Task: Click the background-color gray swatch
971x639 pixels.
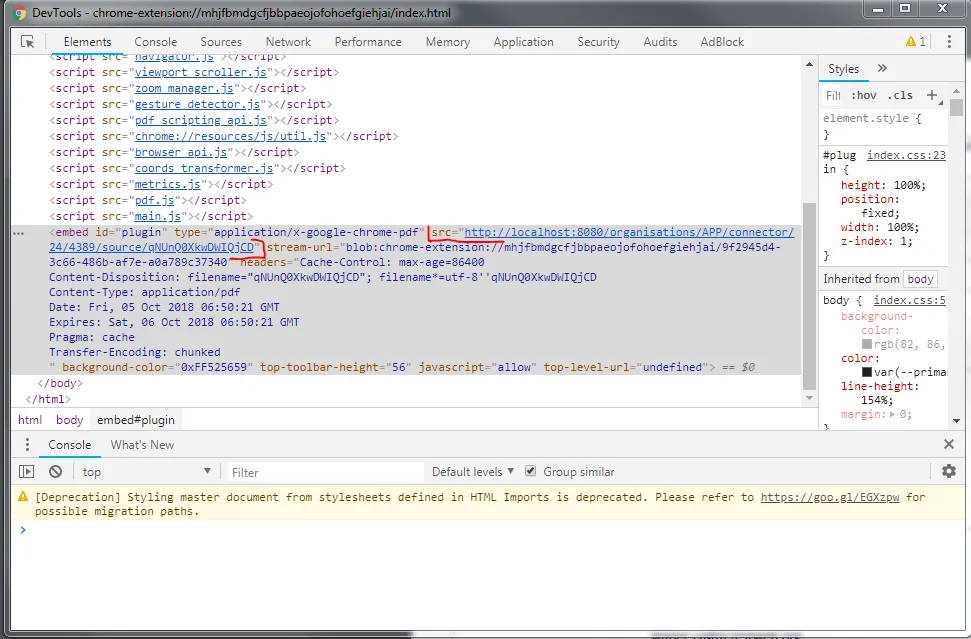Action: [x=867, y=344]
